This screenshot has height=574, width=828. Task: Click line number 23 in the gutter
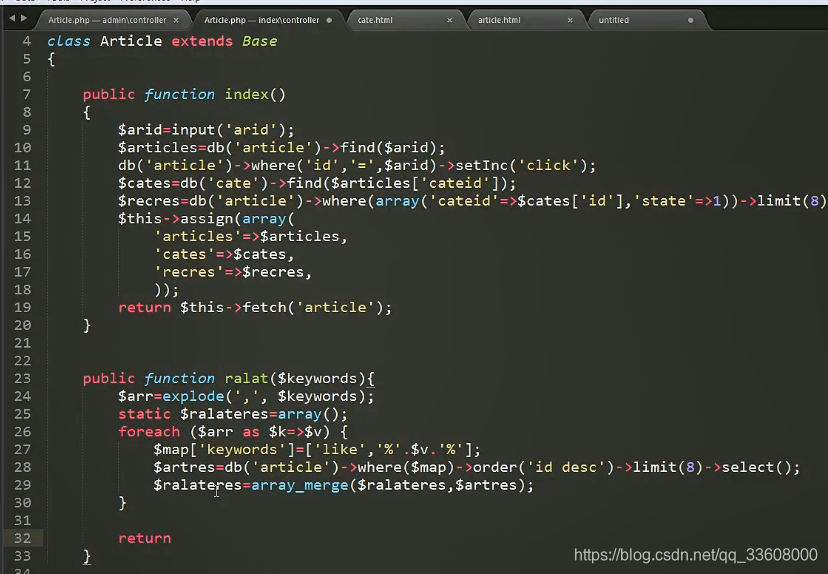pos(22,378)
